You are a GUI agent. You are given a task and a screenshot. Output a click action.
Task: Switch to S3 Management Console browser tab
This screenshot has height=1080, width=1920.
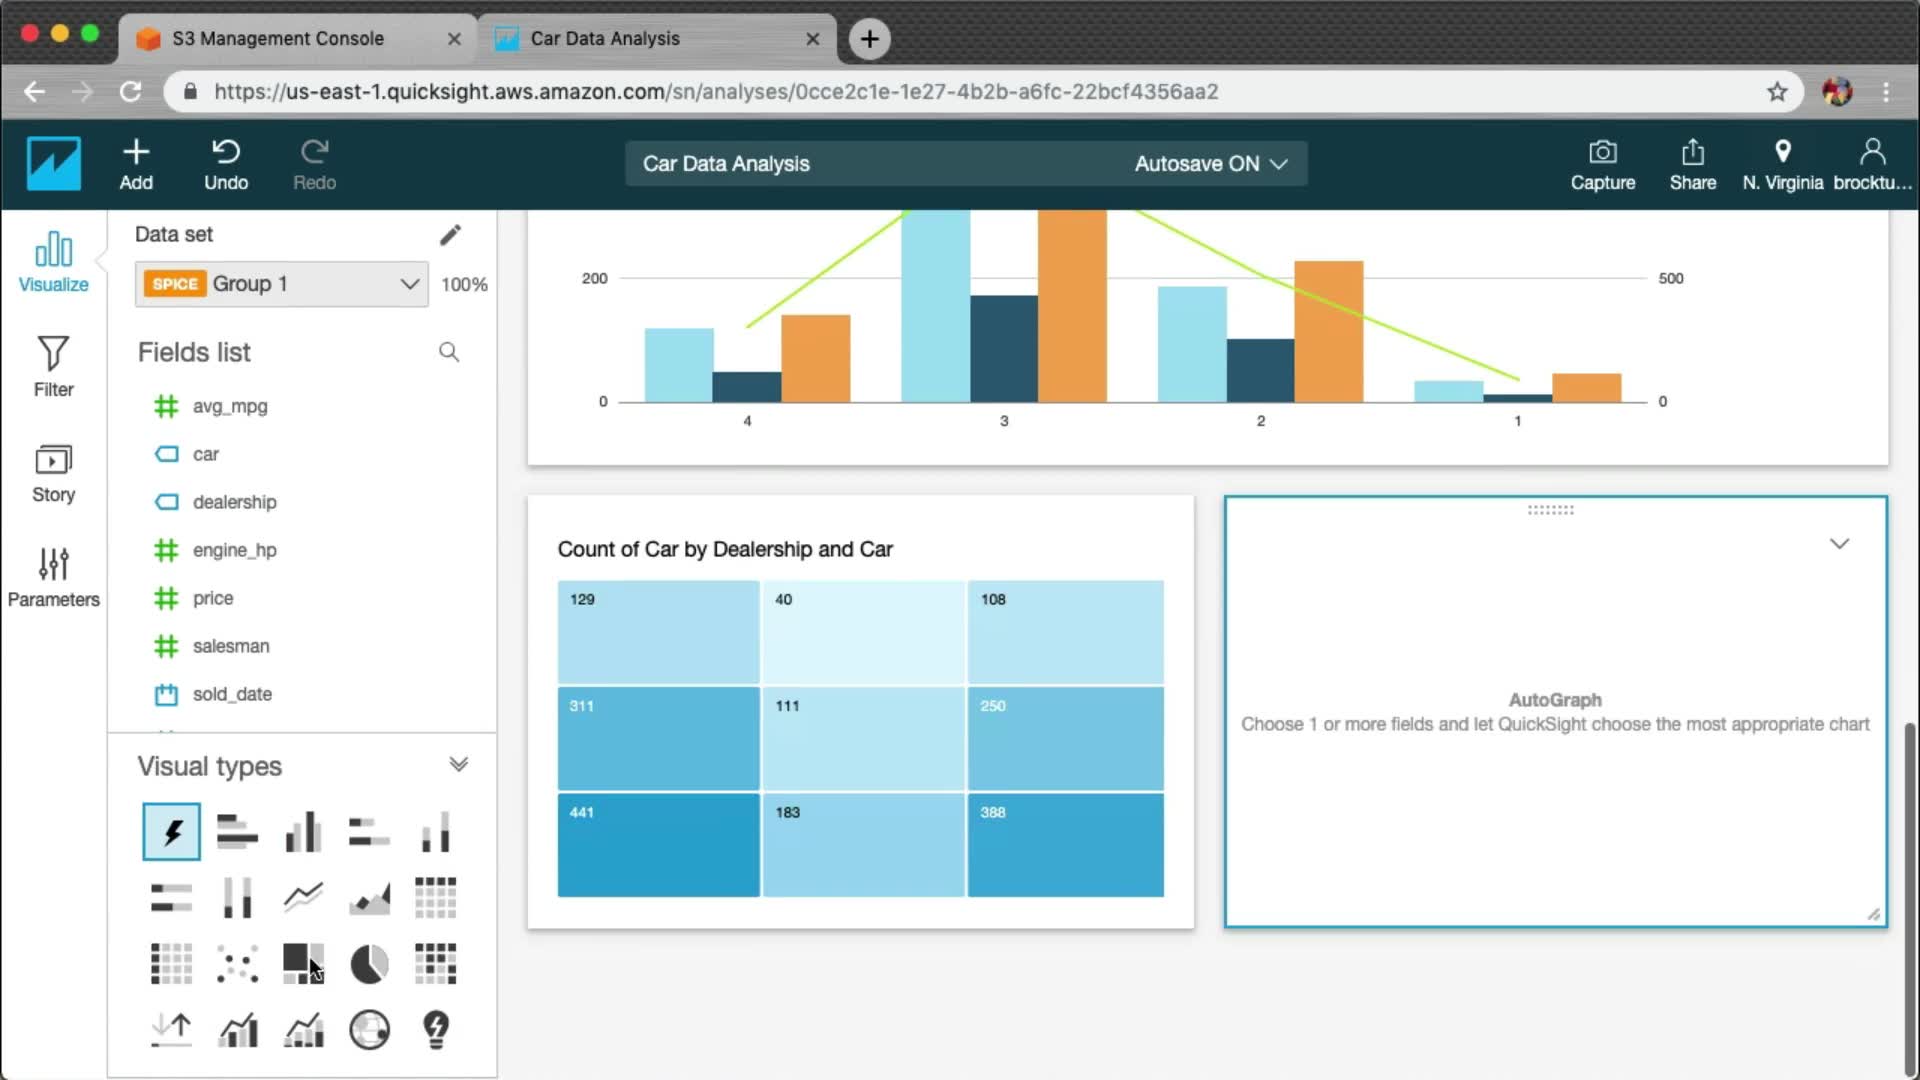click(278, 38)
